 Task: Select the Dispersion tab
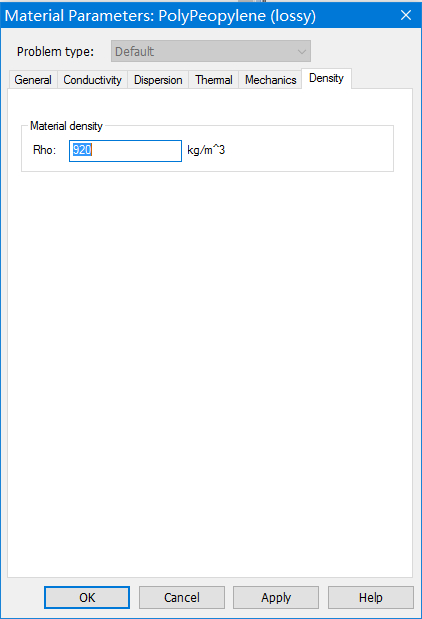pyautogui.click(x=158, y=80)
